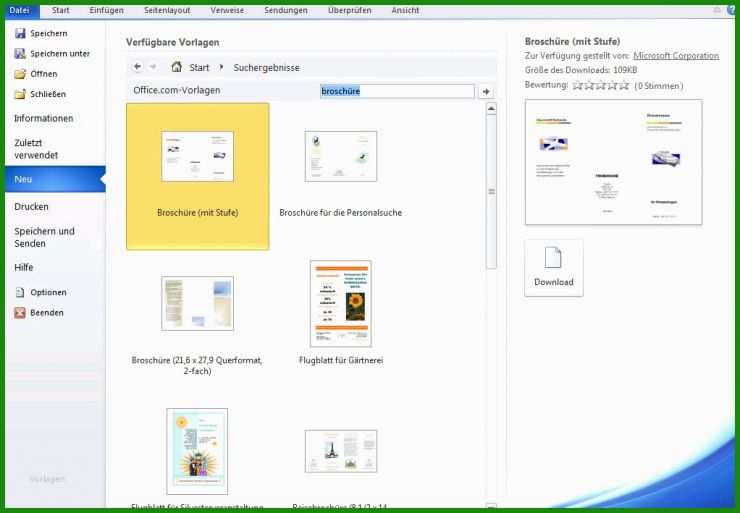This screenshot has width=740, height=513.
Task: Select the Eiffel tower brochure template
Action: [x=340, y=451]
